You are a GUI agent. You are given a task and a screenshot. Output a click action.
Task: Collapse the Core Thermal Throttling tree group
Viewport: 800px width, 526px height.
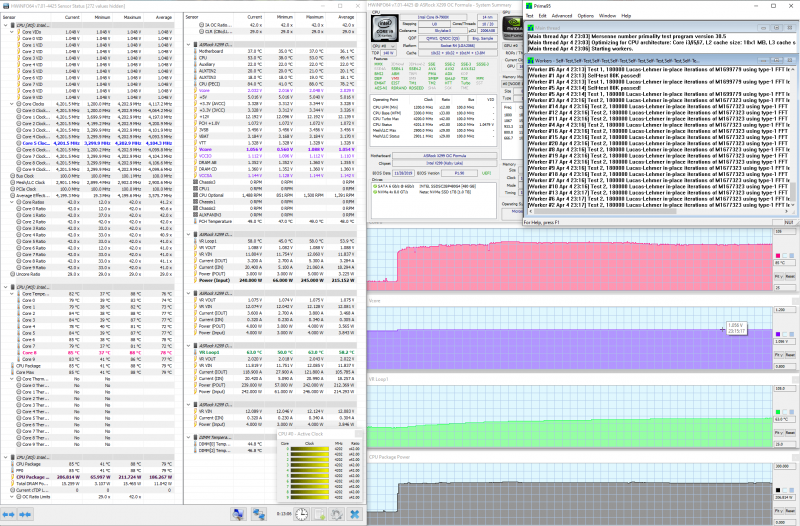point(12,379)
